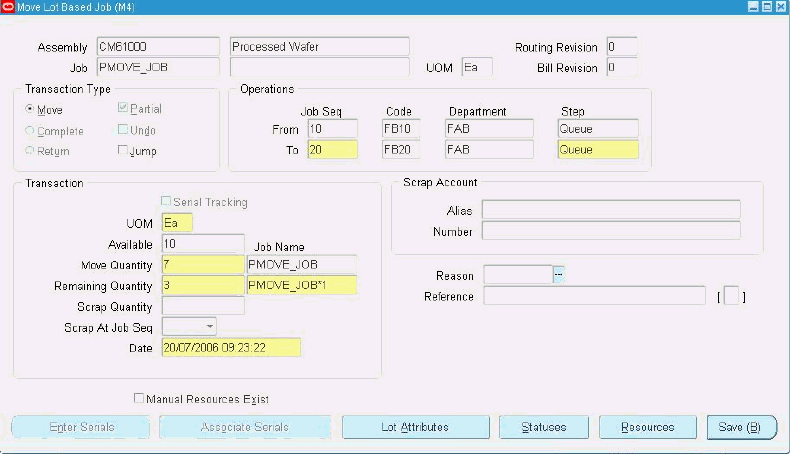Click the Associate Serials button
The image size is (790, 454).
(x=245, y=427)
